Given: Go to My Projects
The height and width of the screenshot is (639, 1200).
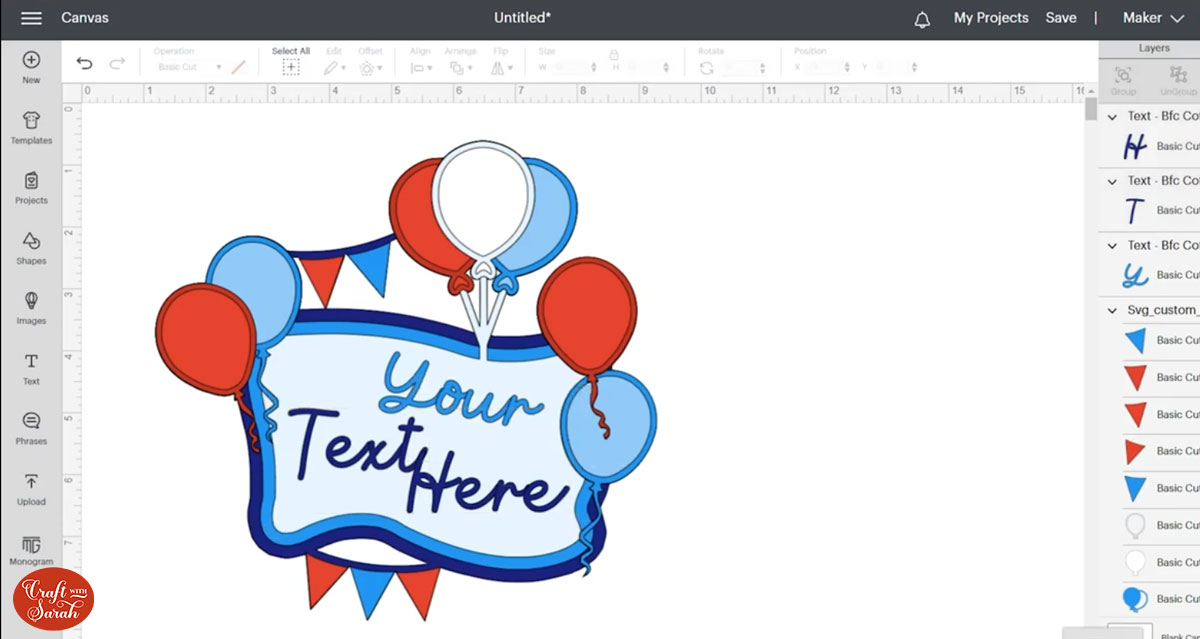Looking at the screenshot, I should tap(990, 18).
